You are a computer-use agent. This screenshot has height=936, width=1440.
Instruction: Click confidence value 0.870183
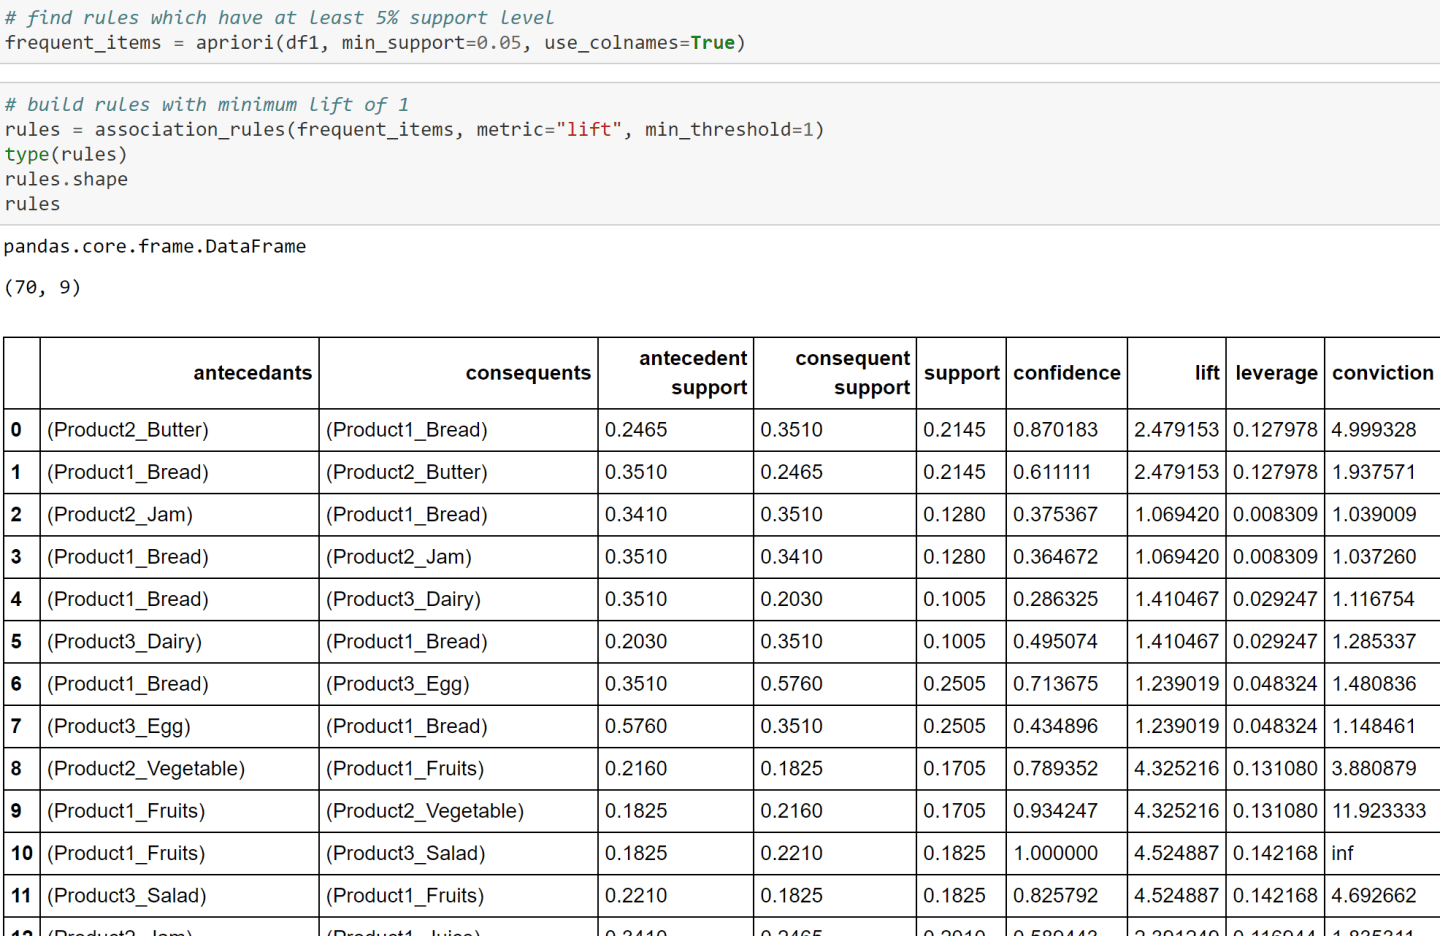1055,430
